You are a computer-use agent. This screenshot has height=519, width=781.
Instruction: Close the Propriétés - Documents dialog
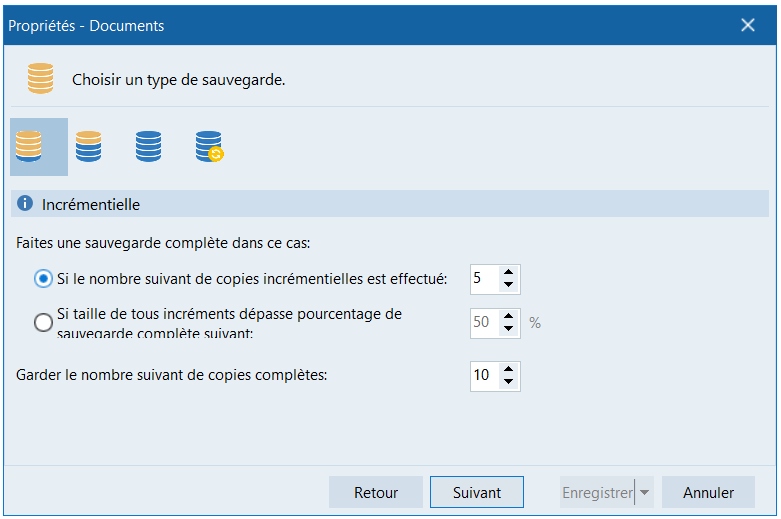point(747,25)
